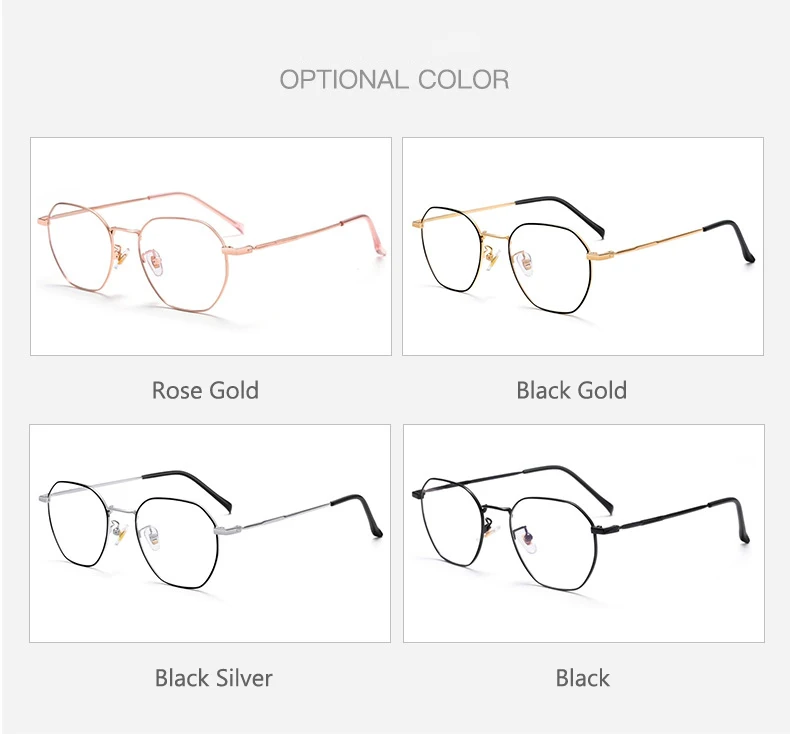
Task: Click the black silver frame's nose bridge
Action: 123,509
